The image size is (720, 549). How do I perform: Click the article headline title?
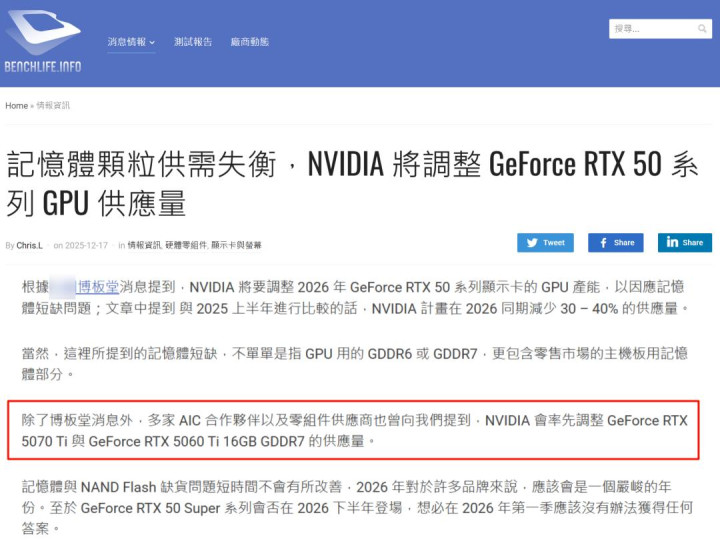pyautogui.click(x=352, y=184)
